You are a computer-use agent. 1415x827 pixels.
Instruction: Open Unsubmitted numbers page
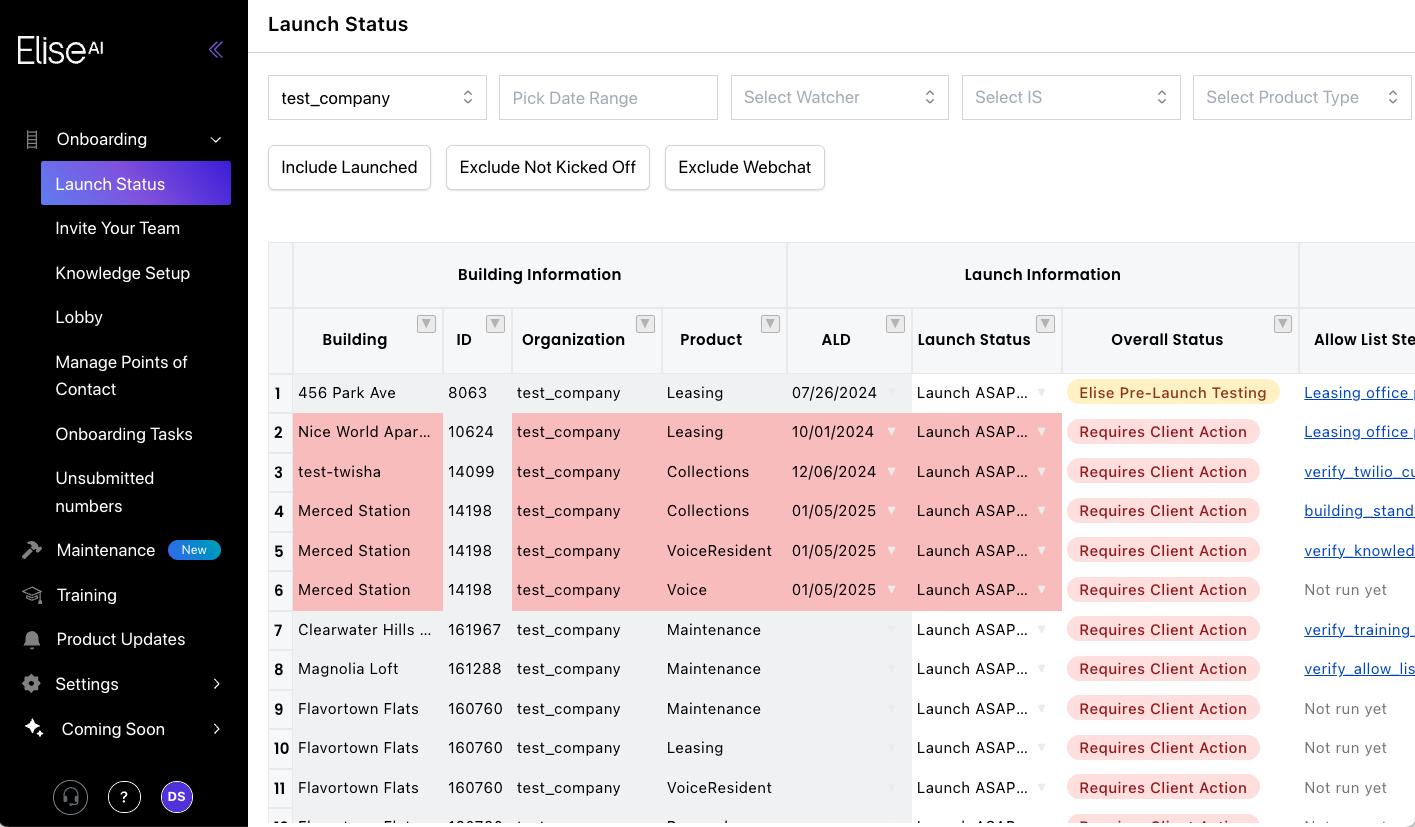pyautogui.click(x=105, y=492)
